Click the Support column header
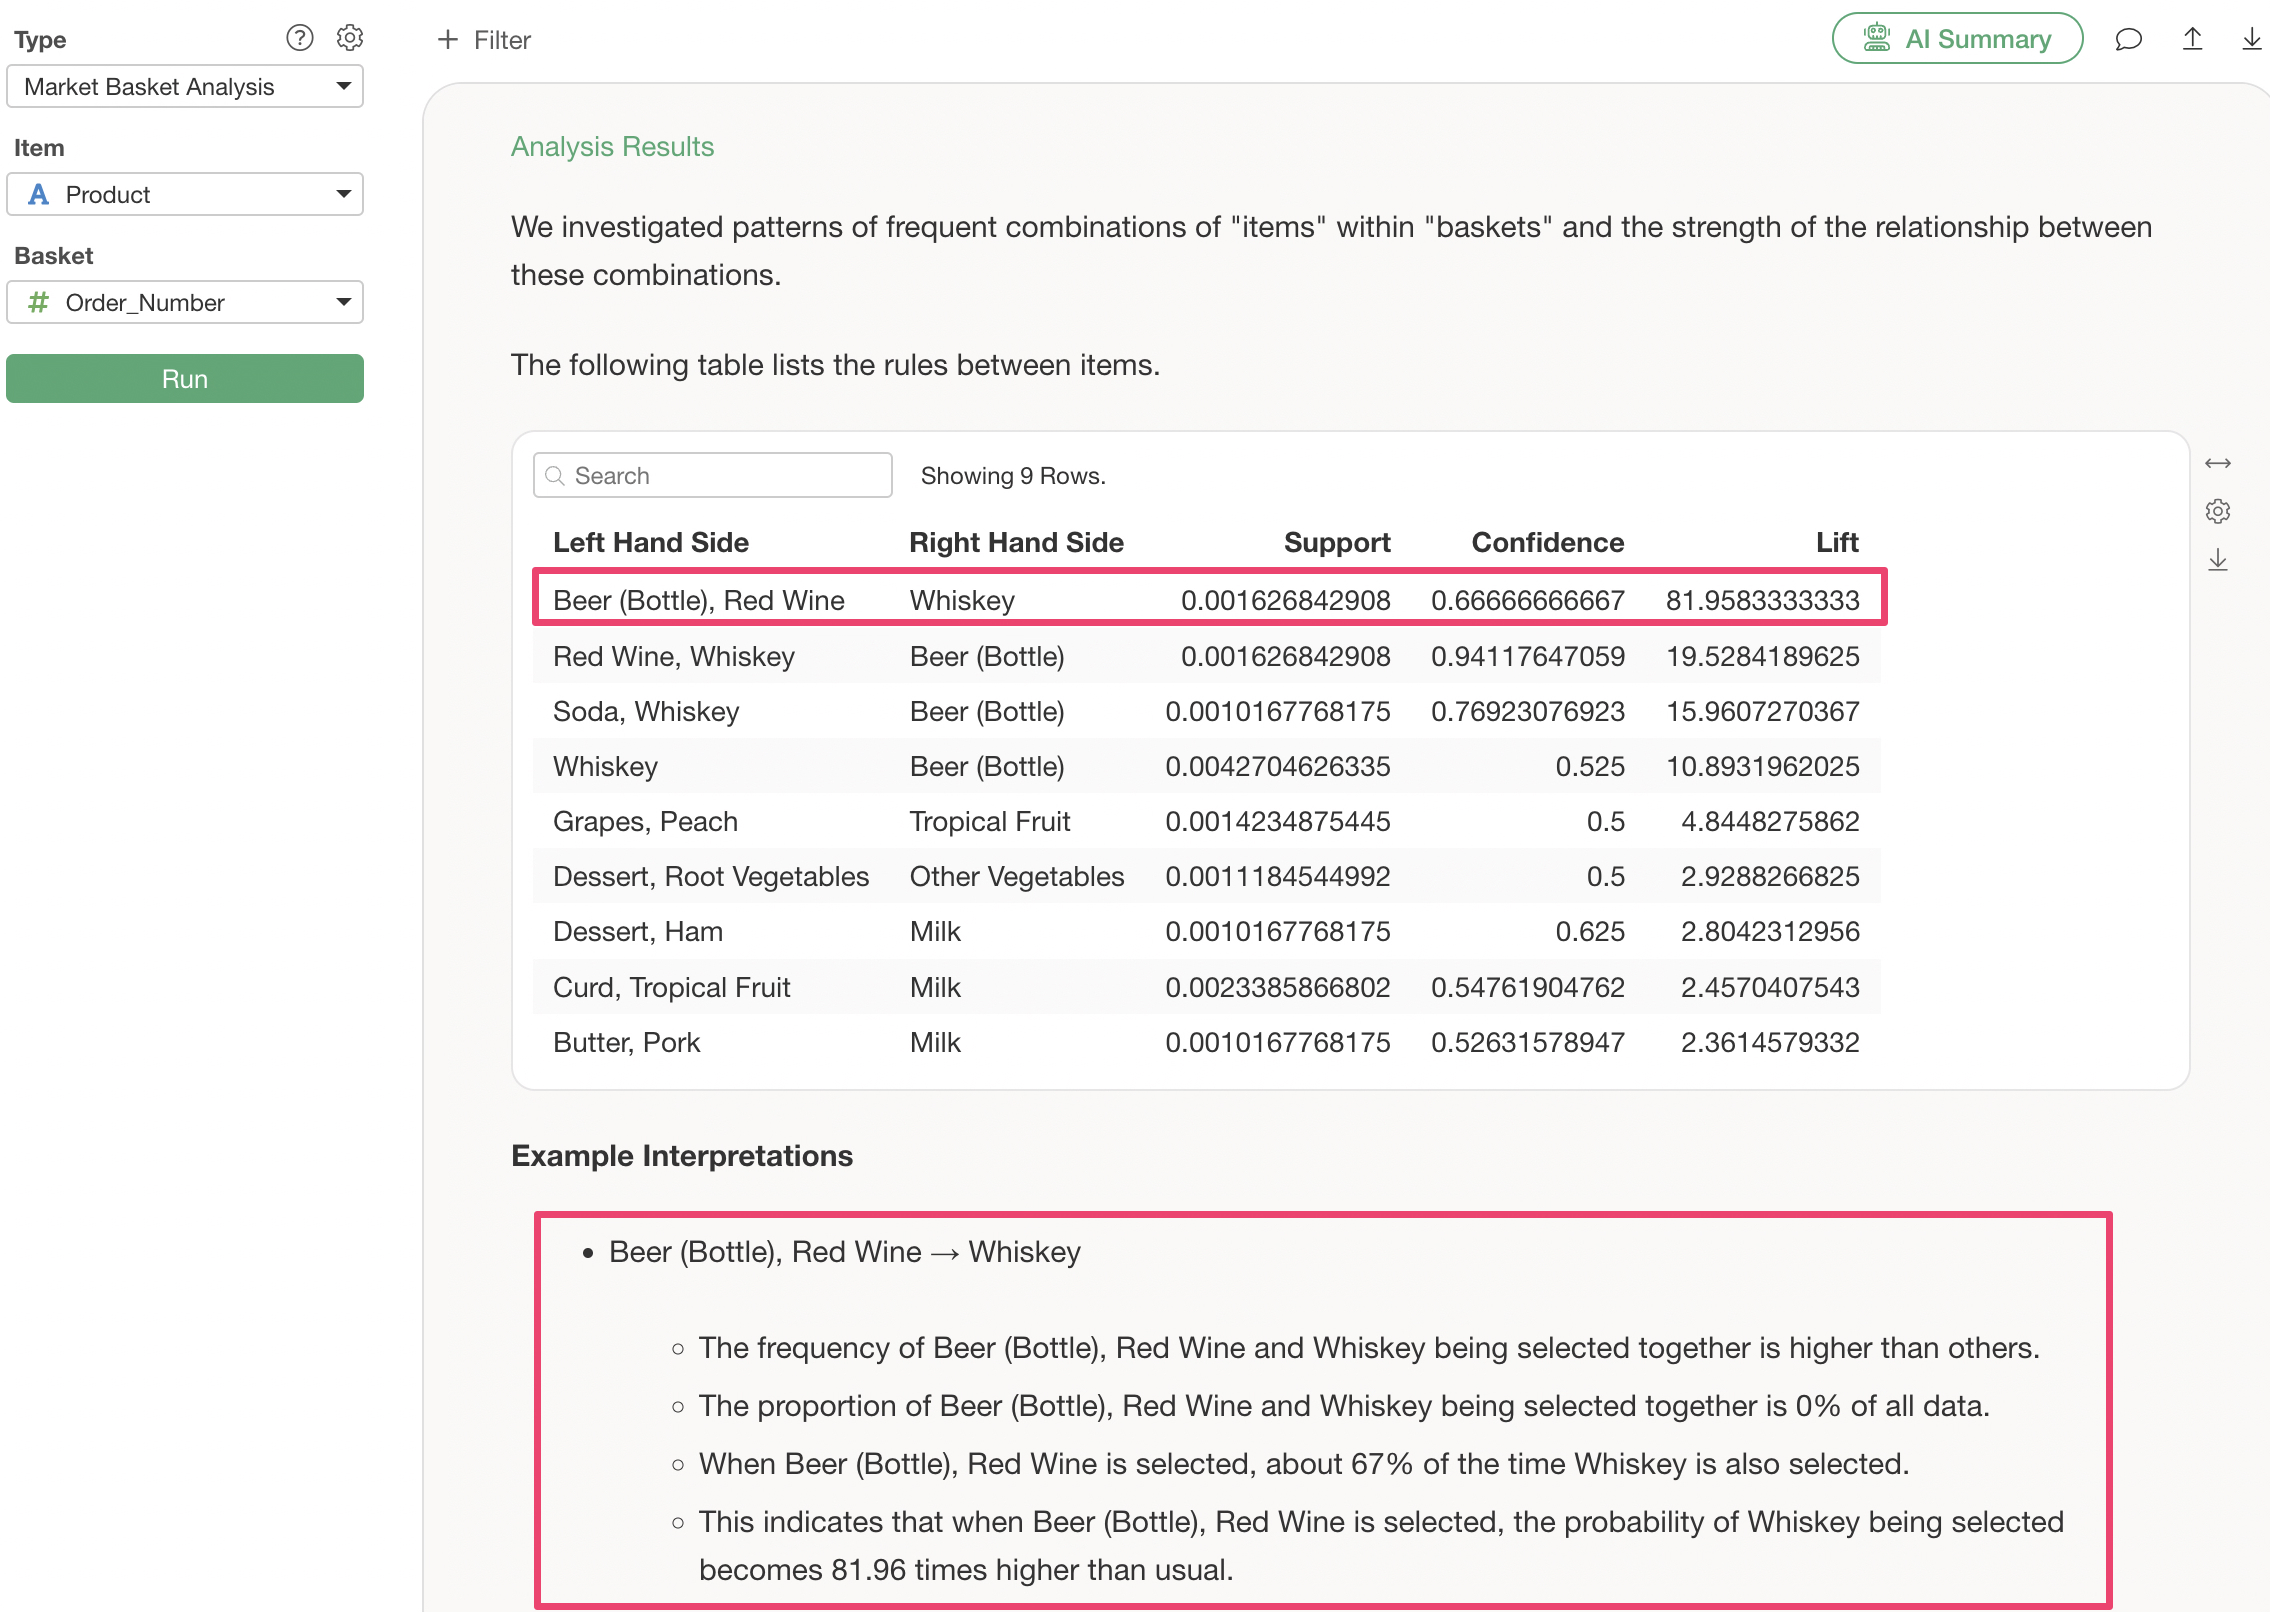Image resolution: width=2270 pixels, height=1612 pixels. pyautogui.click(x=1336, y=542)
